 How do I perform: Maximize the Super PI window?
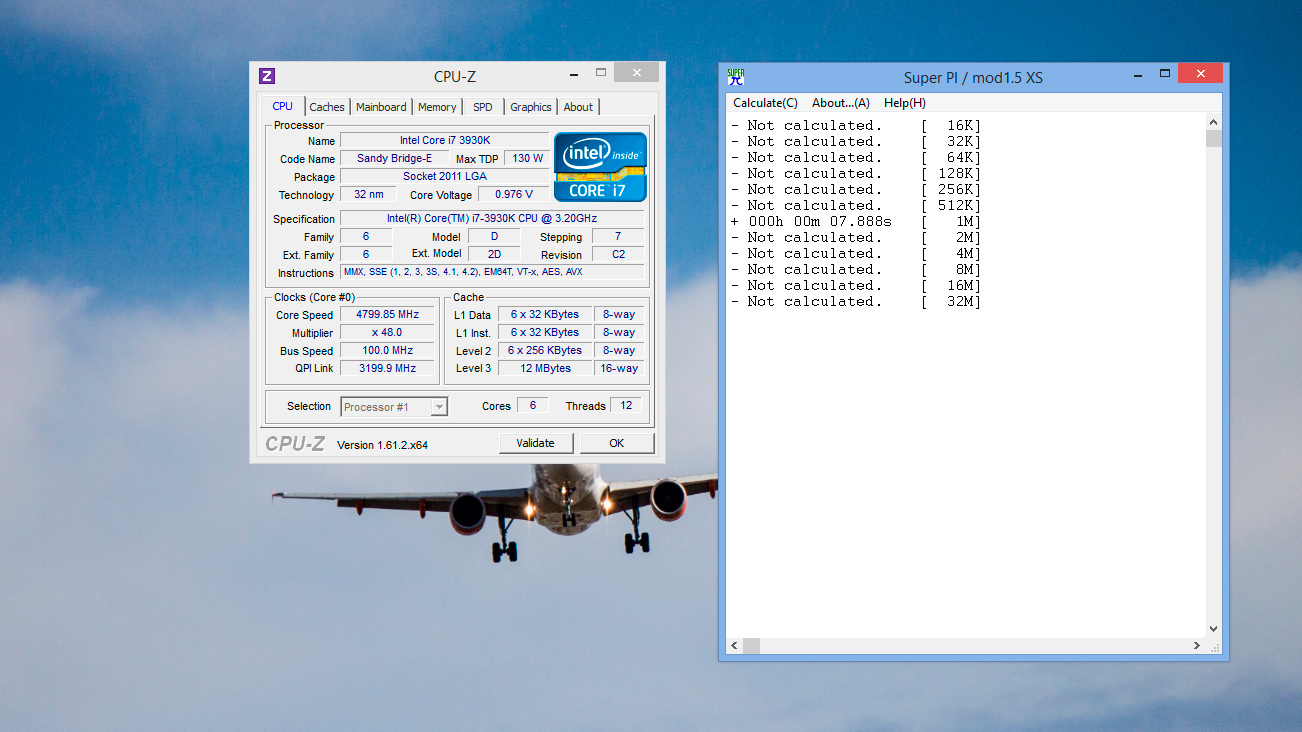pos(1164,74)
